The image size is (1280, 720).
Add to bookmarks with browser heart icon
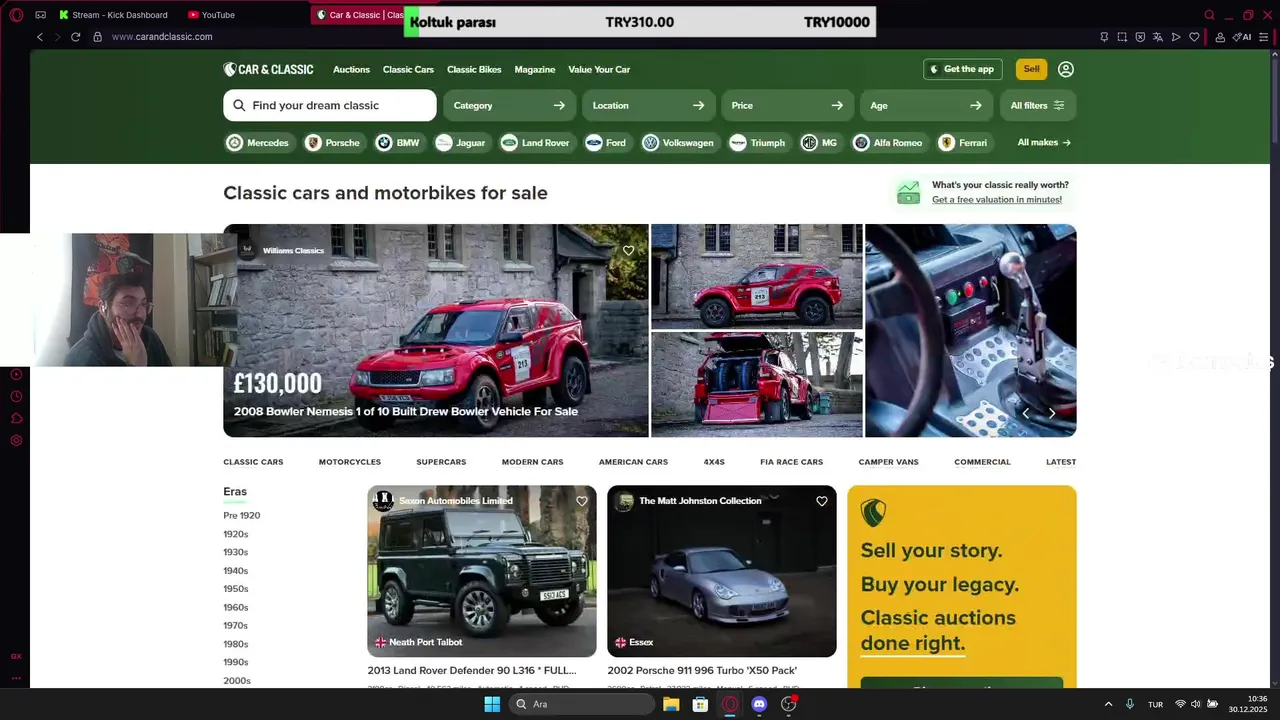(x=1194, y=37)
